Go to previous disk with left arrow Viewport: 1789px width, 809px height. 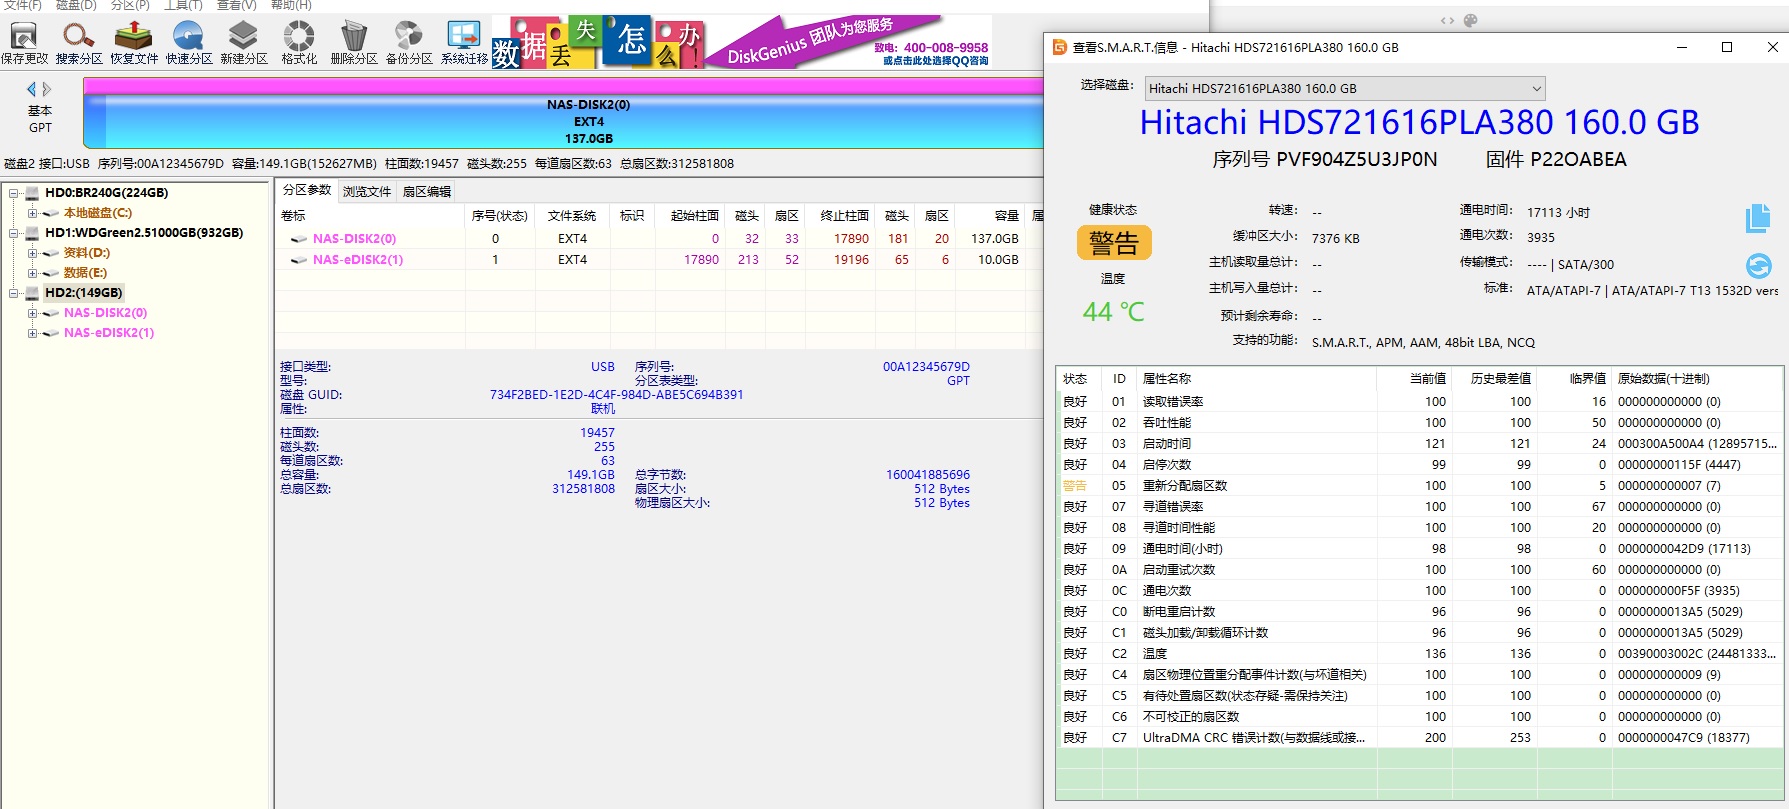pos(31,89)
